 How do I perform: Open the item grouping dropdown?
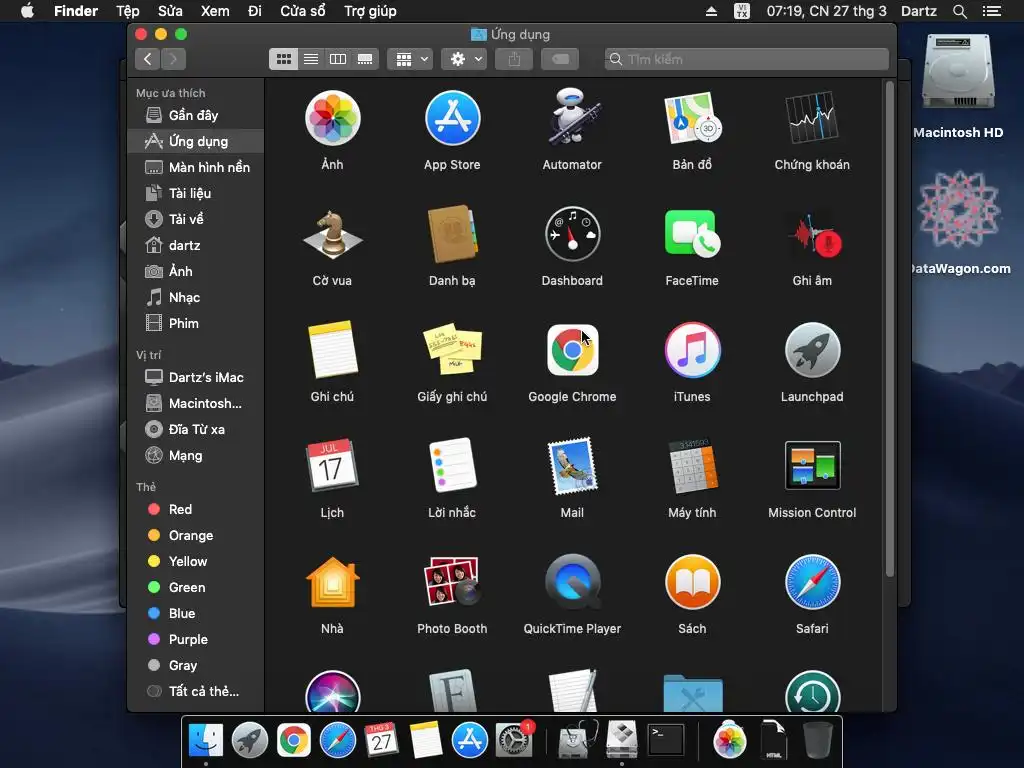410,59
